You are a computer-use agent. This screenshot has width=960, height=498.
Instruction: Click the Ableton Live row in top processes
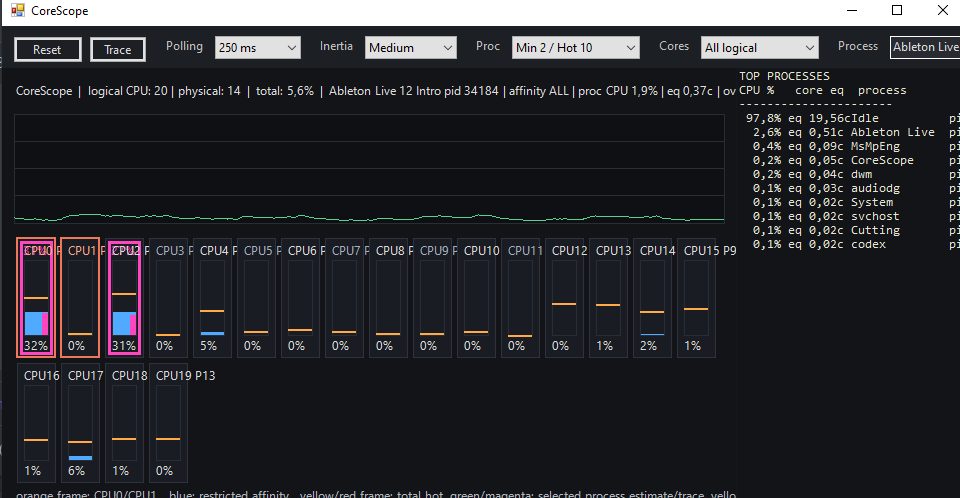pos(849,132)
